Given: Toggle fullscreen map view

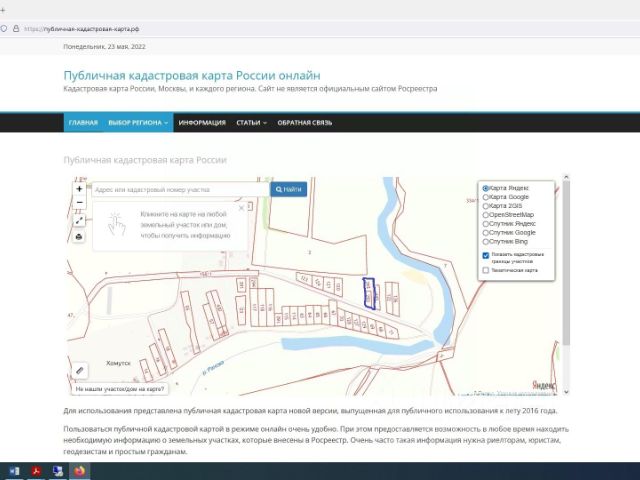Looking at the screenshot, I should click(80, 222).
